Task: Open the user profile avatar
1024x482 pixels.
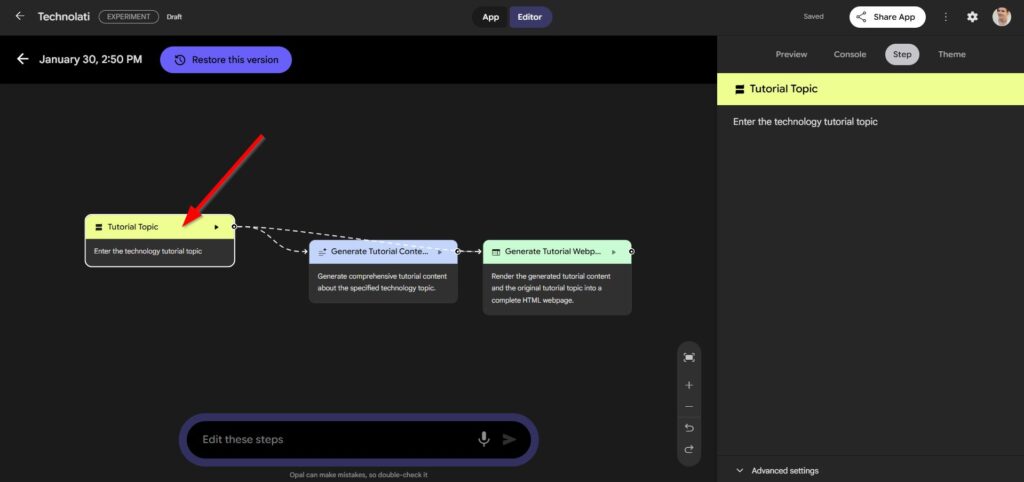Action: [x=1001, y=17]
